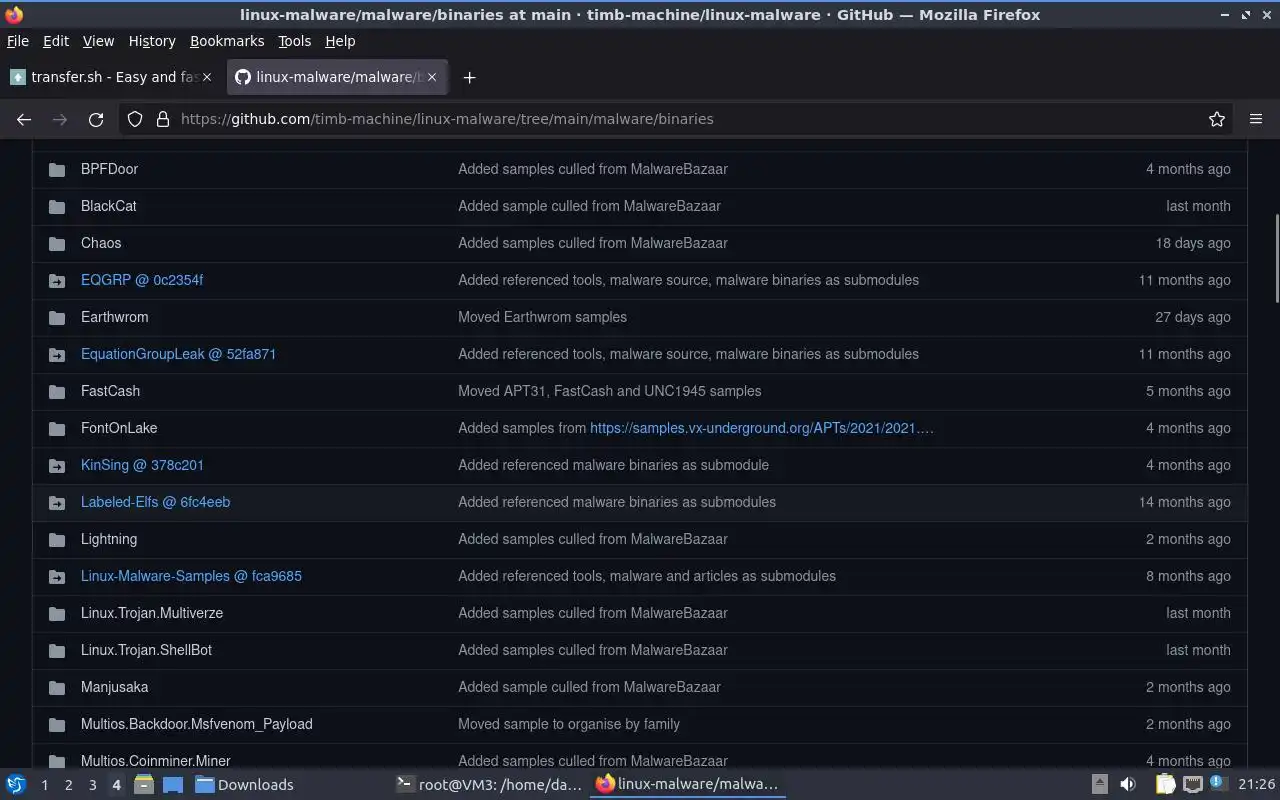Open the EquationGroupLeak @ 52fa871 link
This screenshot has width=1280, height=800.
point(178,354)
